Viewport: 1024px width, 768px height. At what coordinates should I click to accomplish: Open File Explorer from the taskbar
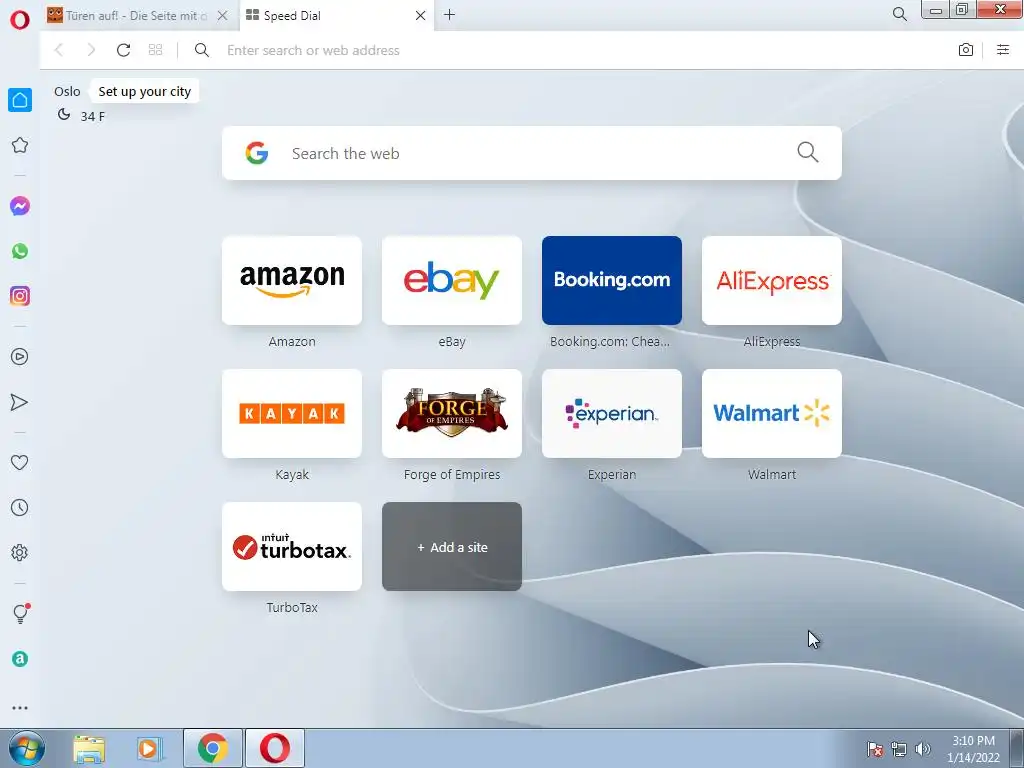[89, 748]
